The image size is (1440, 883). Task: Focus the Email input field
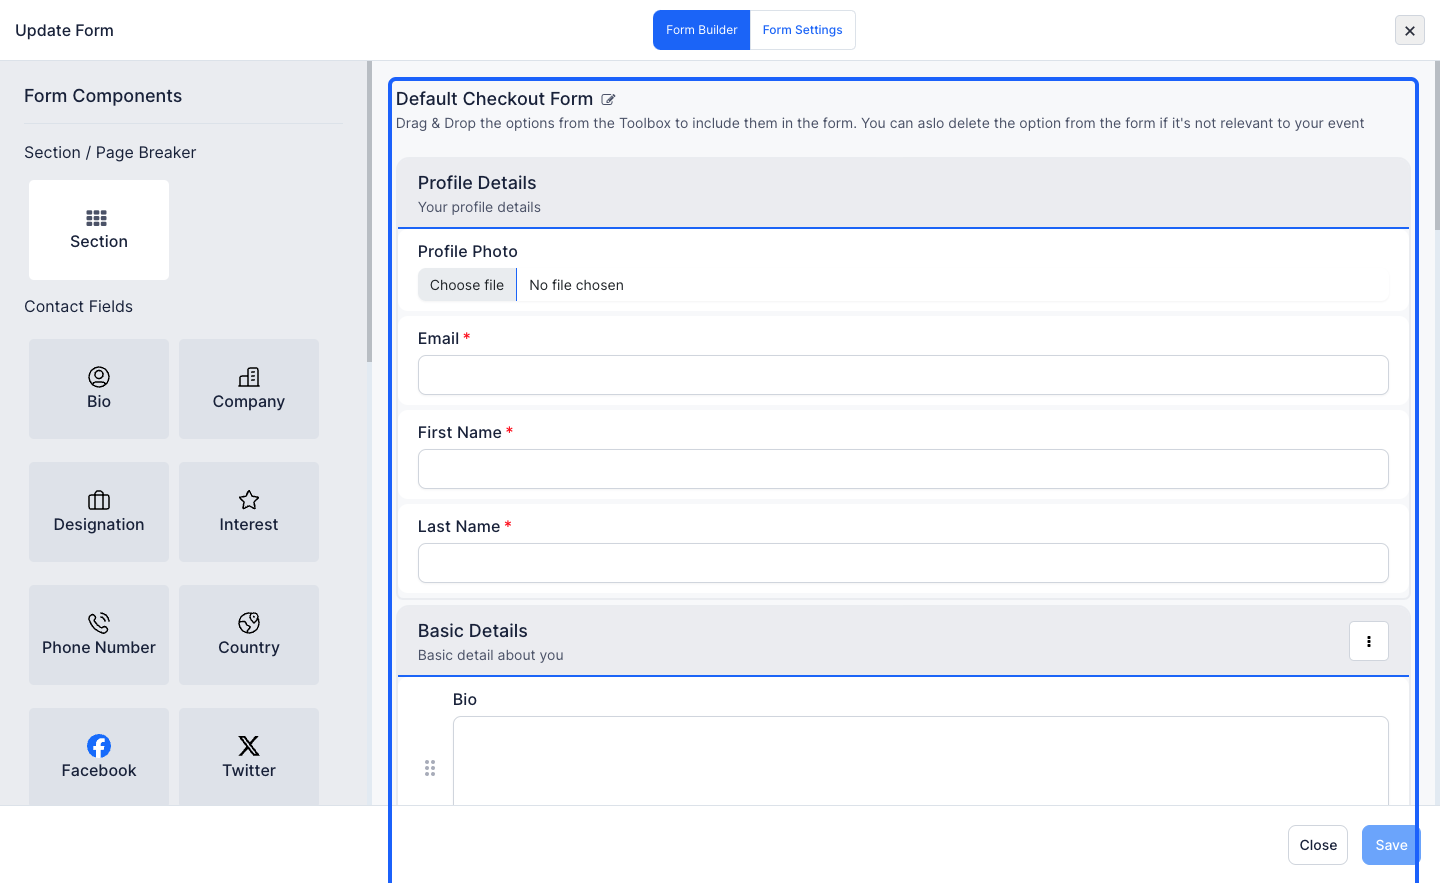[x=903, y=375]
